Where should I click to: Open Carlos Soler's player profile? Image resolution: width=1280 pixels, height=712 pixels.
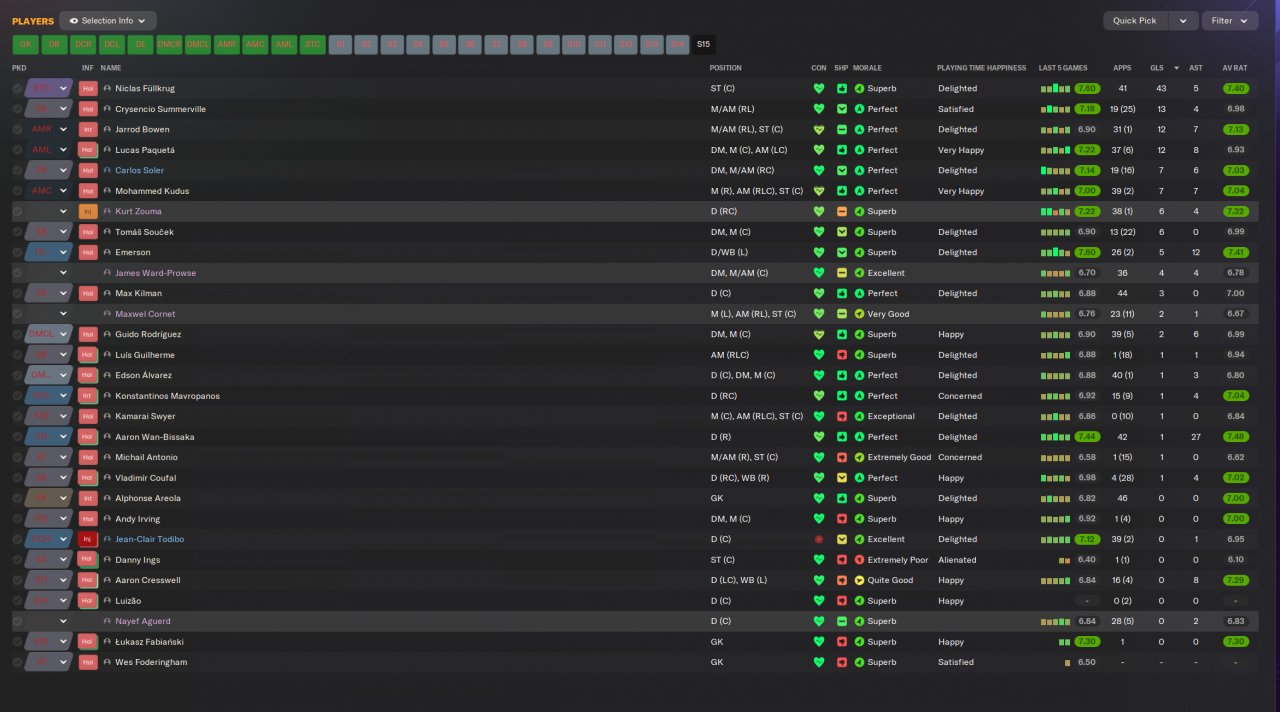coord(139,170)
